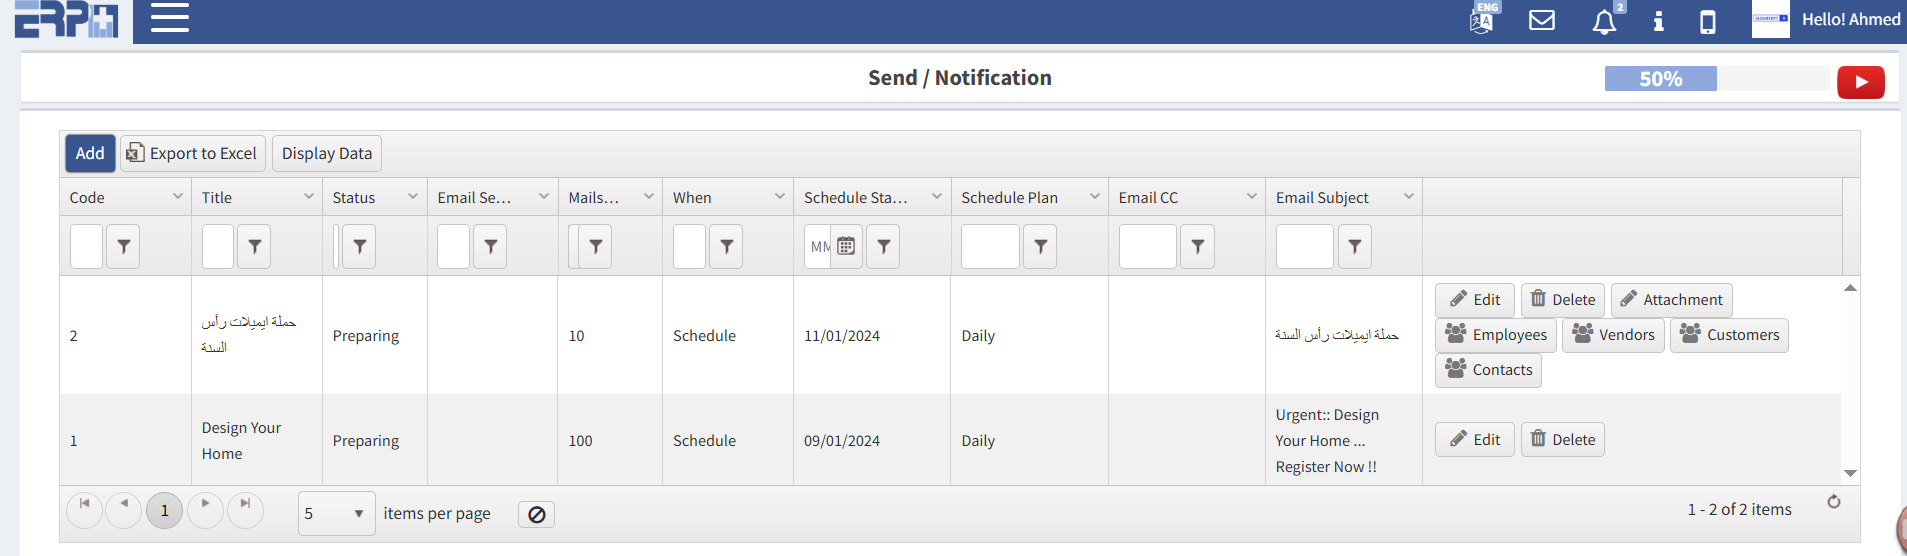Click the mobile phone icon
Image resolution: width=1907 pixels, height=556 pixels.
(x=1708, y=22)
